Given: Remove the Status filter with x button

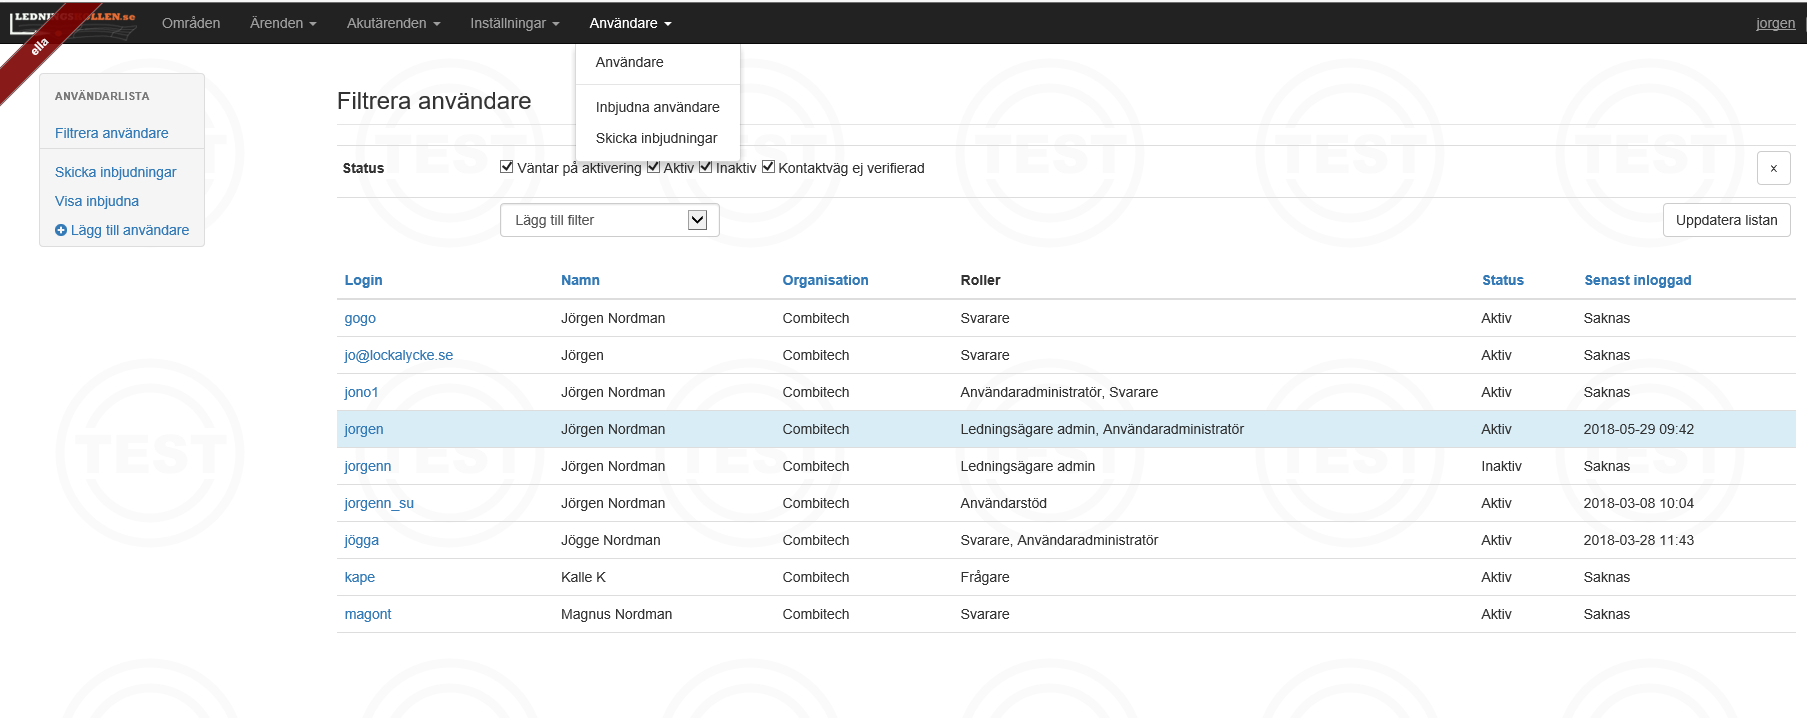Looking at the screenshot, I should pos(1773,168).
